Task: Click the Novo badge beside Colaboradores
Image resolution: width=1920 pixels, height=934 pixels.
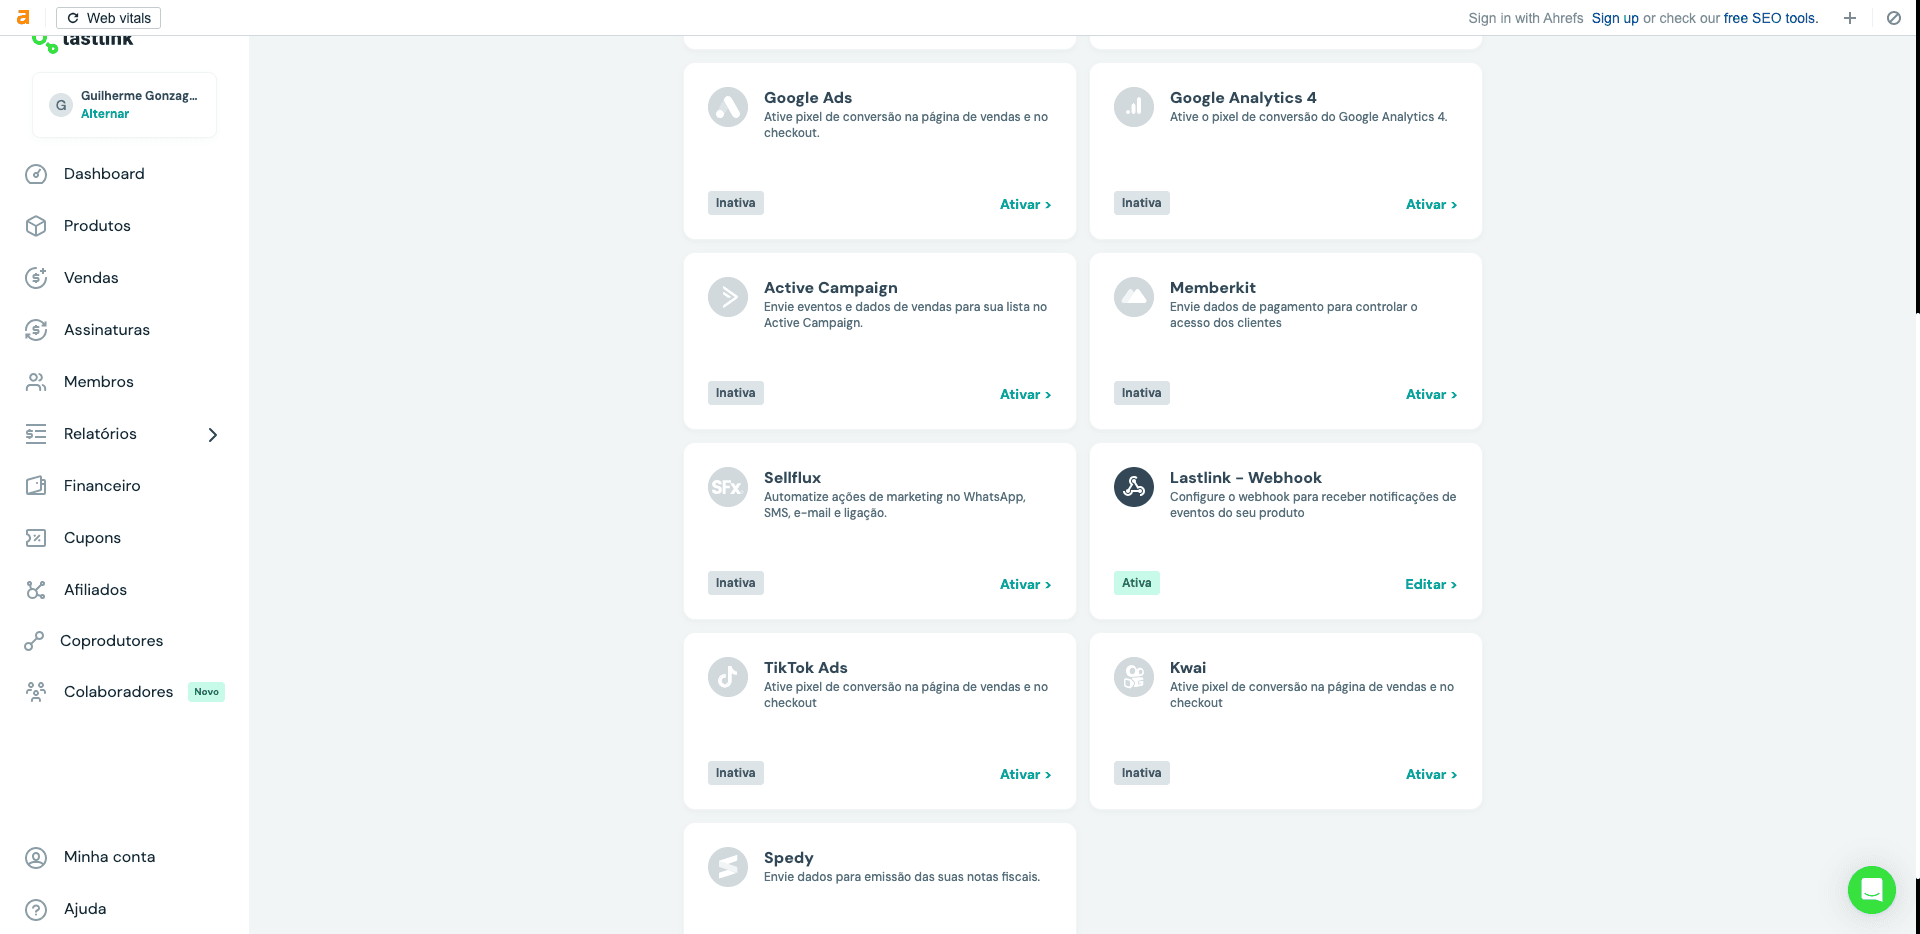Action: pos(206,692)
